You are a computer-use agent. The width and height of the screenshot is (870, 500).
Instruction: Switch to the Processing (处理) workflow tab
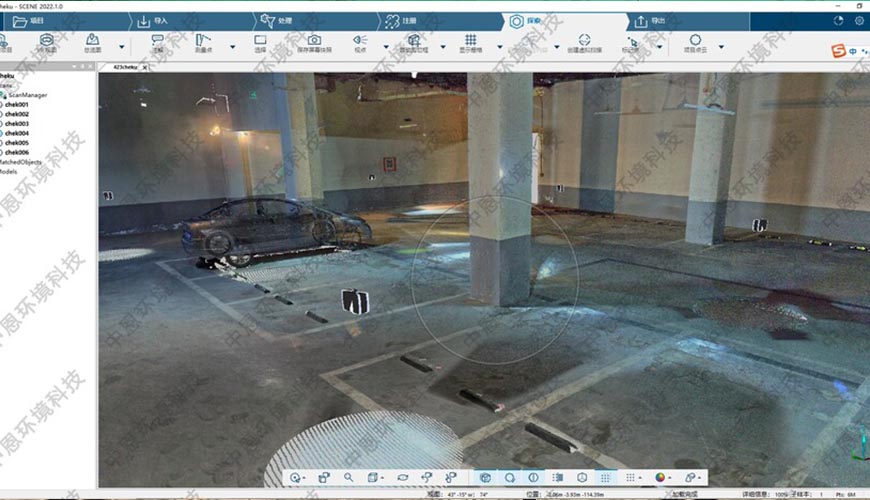pyautogui.click(x=316, y=21)
